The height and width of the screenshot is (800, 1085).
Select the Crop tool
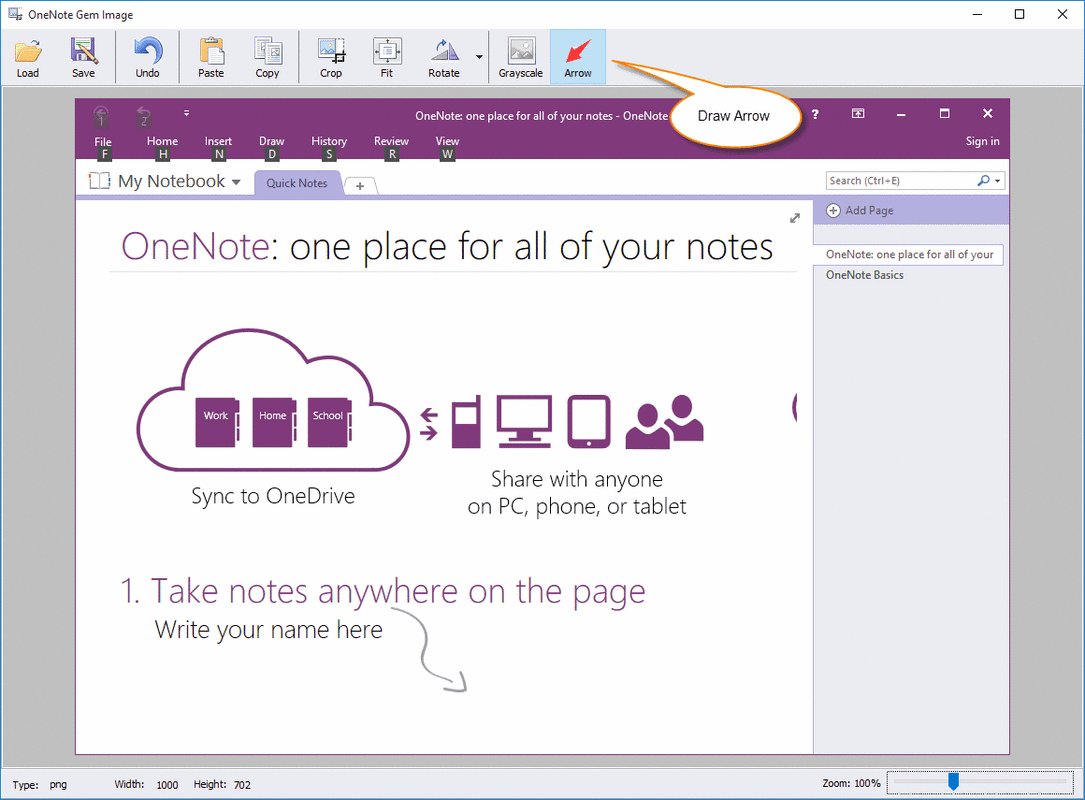[331, 57]
